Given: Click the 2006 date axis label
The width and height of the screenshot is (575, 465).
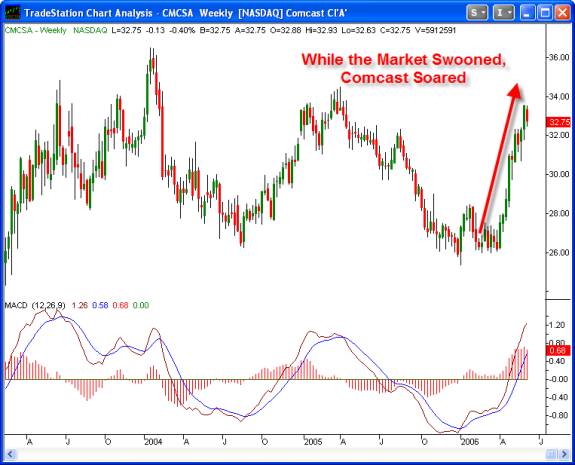Looking at the screenshot, I should point(470,442).
